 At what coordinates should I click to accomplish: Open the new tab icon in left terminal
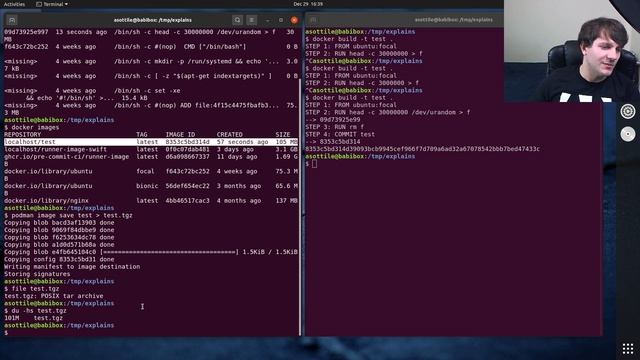(x=11, y=20)
